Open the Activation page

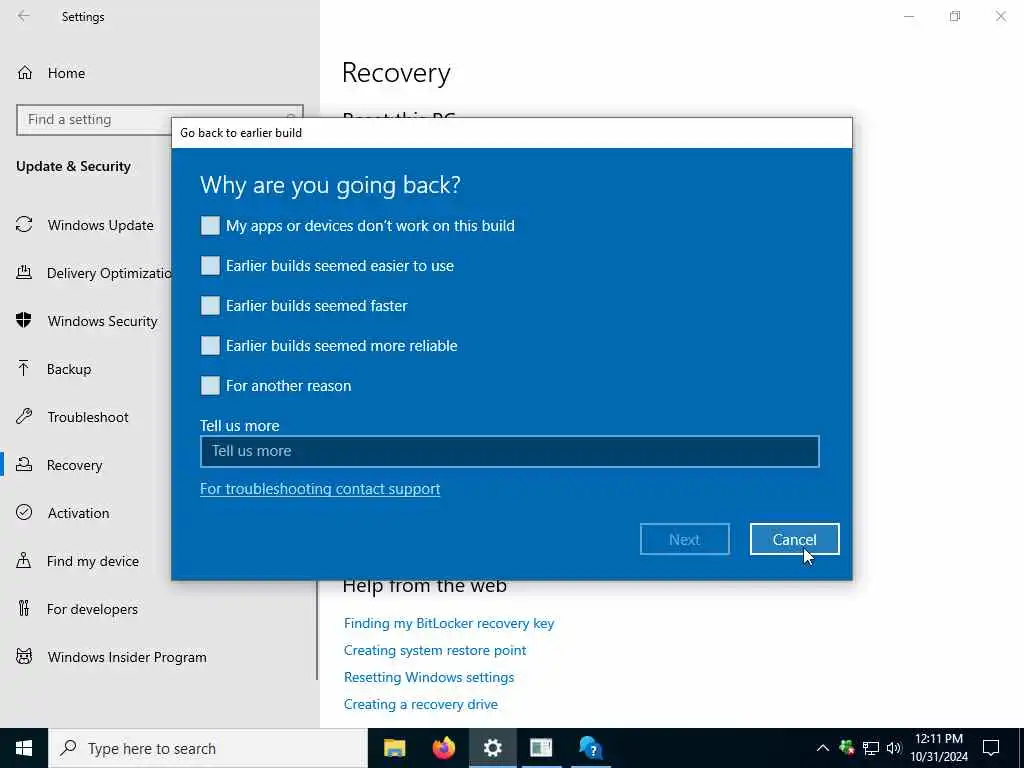click(x=78, y=513)
